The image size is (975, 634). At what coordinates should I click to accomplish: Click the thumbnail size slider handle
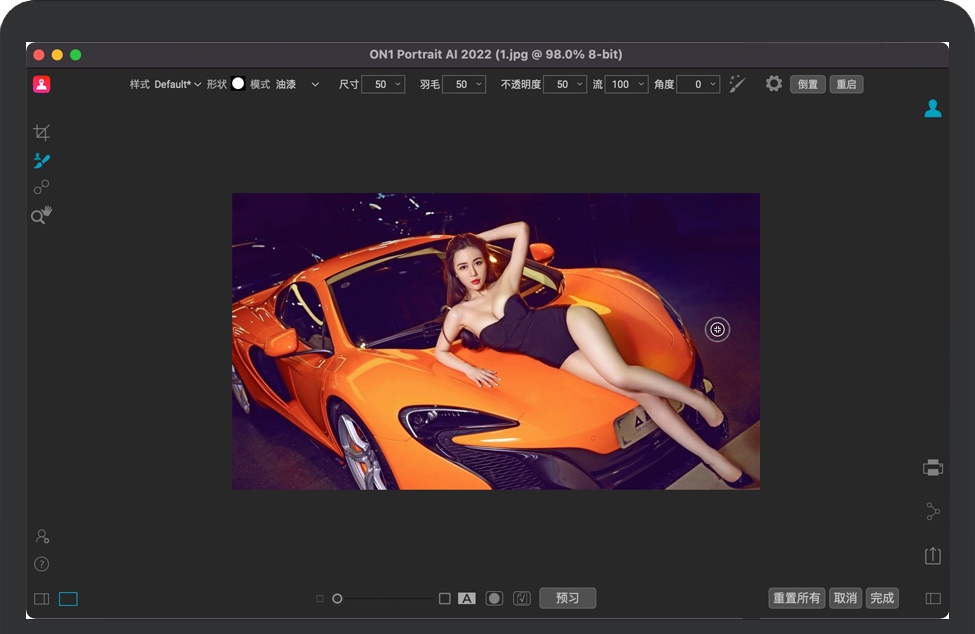point(337,598)
